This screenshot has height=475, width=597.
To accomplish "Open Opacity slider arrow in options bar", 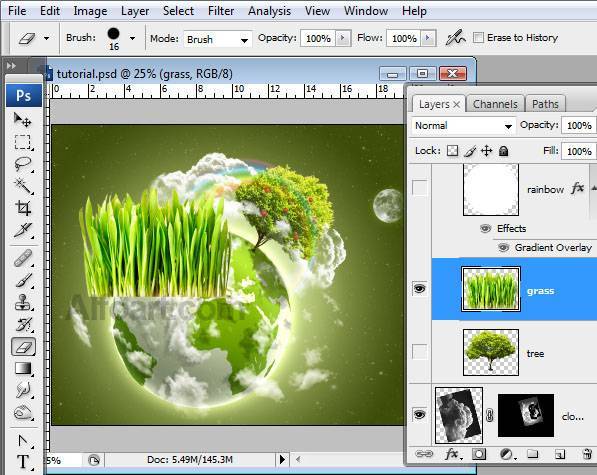I will coord(343,38).
